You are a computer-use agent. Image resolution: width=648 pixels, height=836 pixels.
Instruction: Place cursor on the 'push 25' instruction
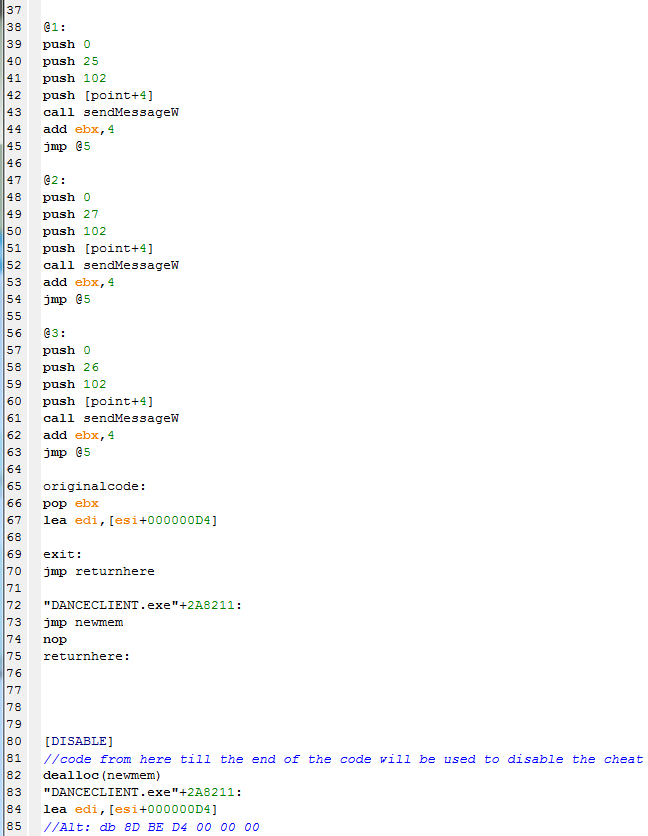72,61
